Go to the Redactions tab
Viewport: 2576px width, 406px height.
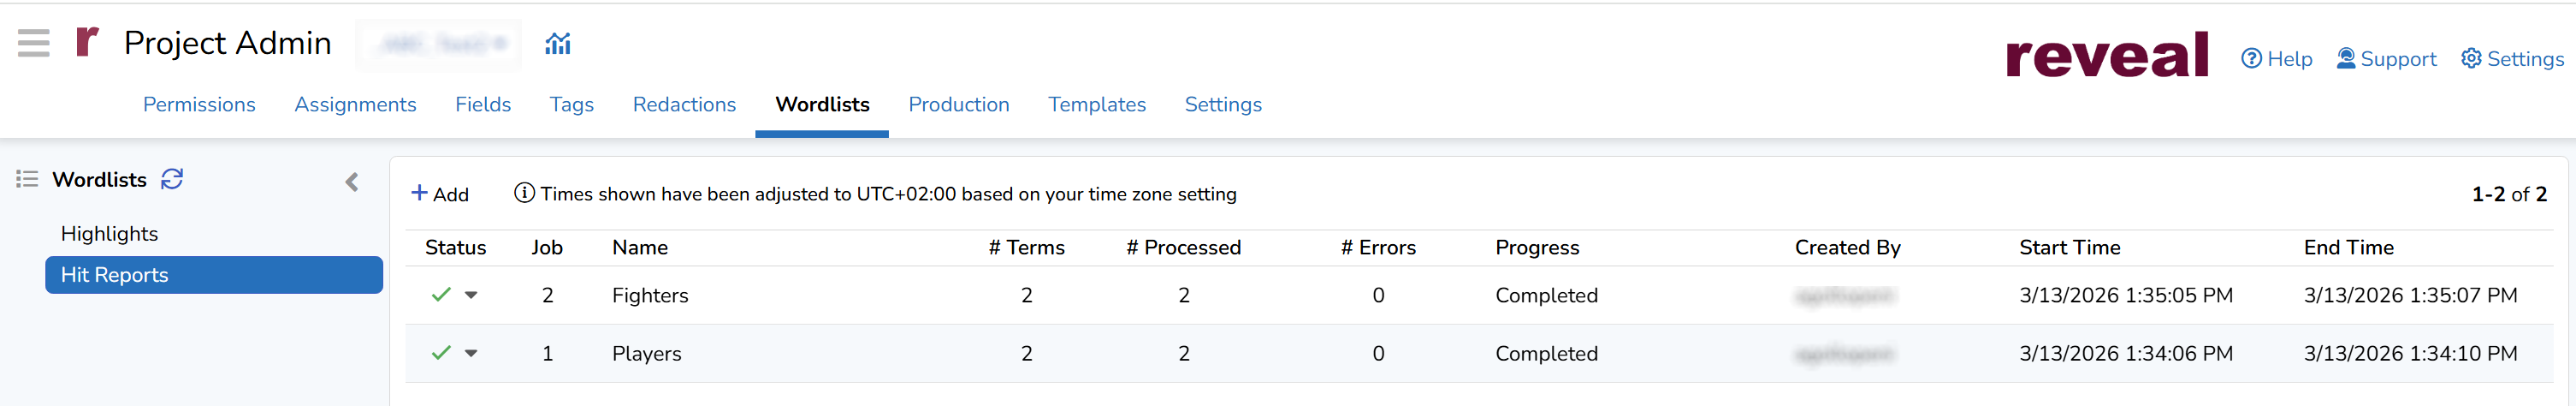point(684,104)
